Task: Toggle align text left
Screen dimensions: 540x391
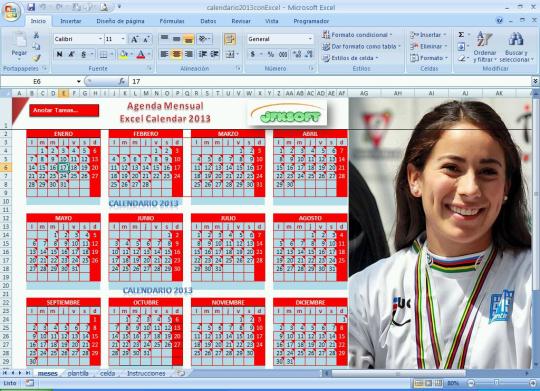Action: click(165, 54)
